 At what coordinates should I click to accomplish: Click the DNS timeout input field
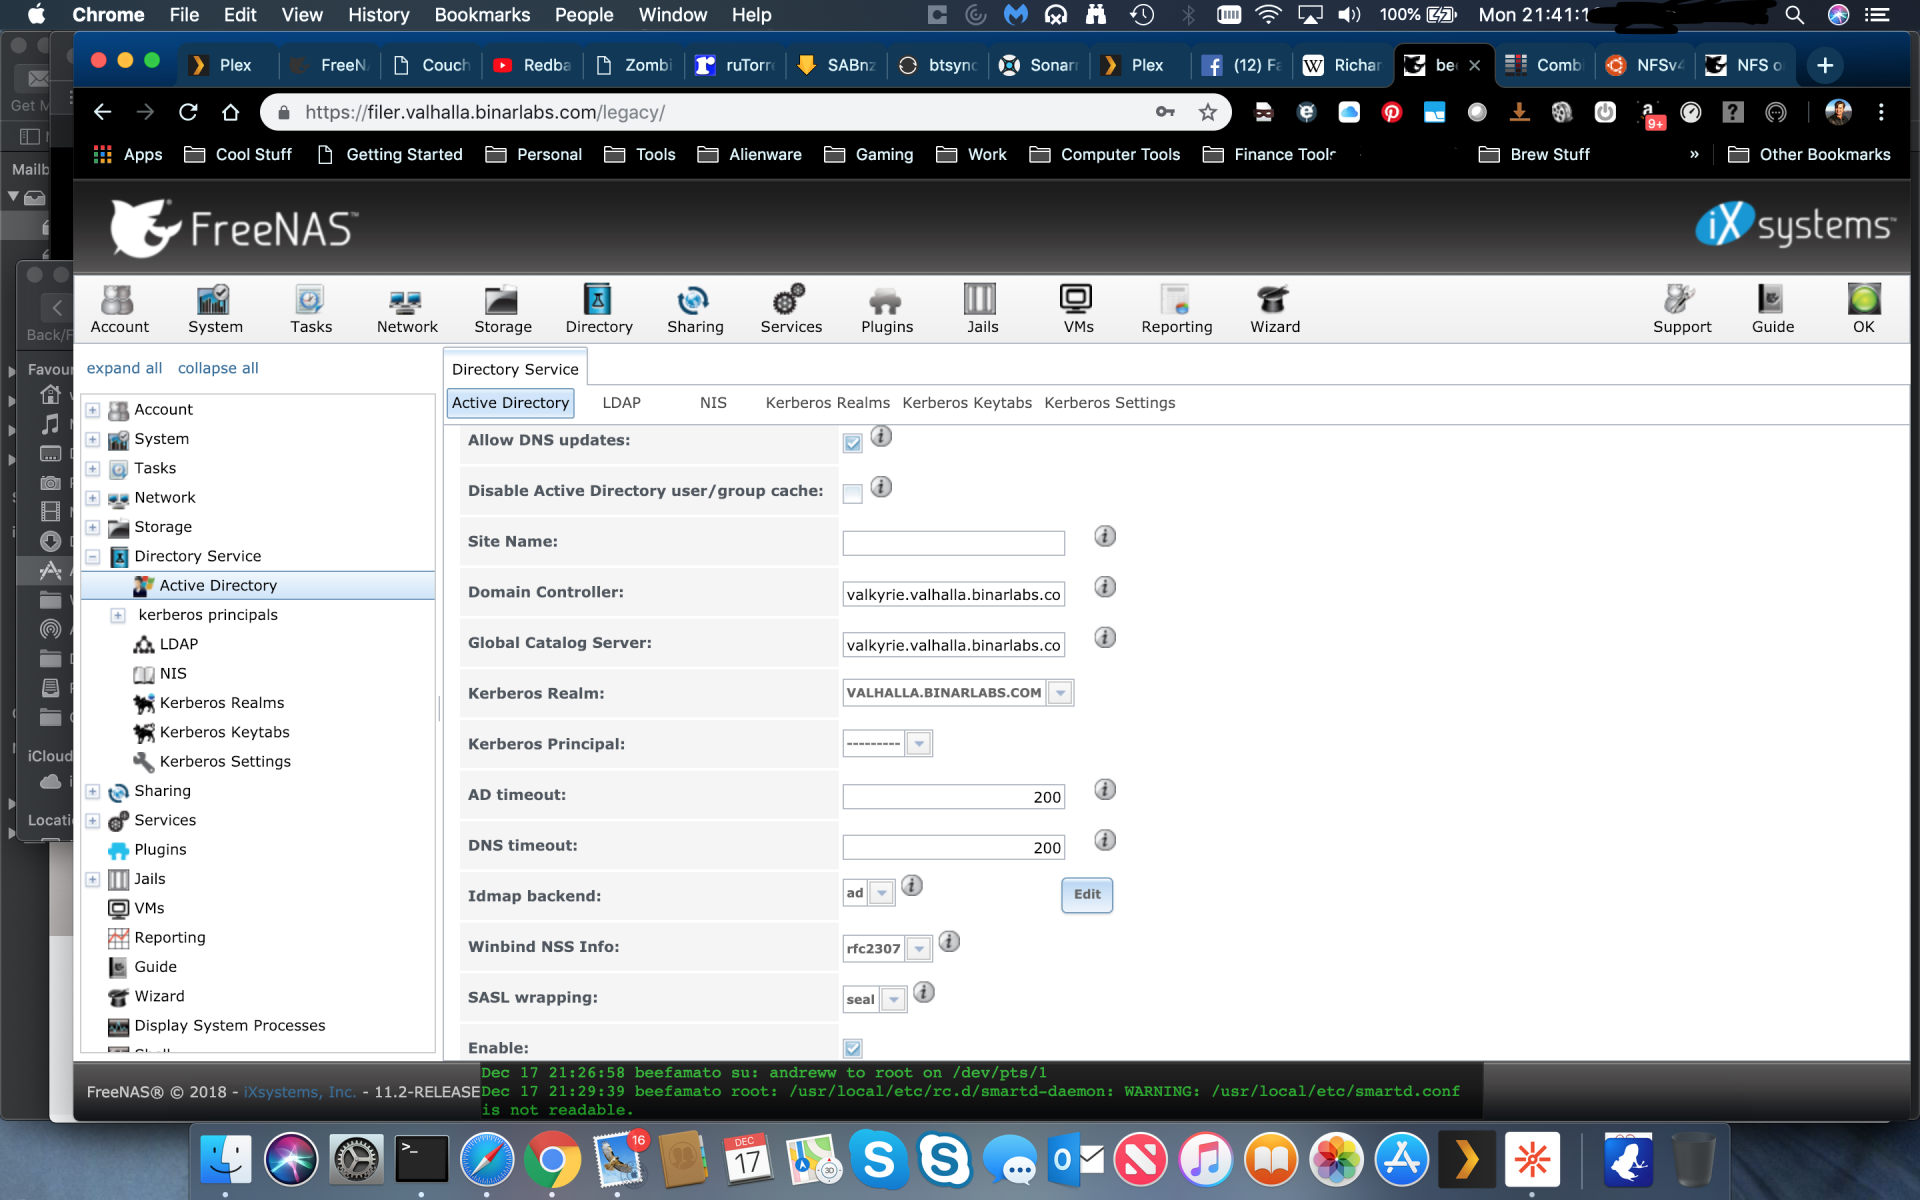[x=954, y=847]
